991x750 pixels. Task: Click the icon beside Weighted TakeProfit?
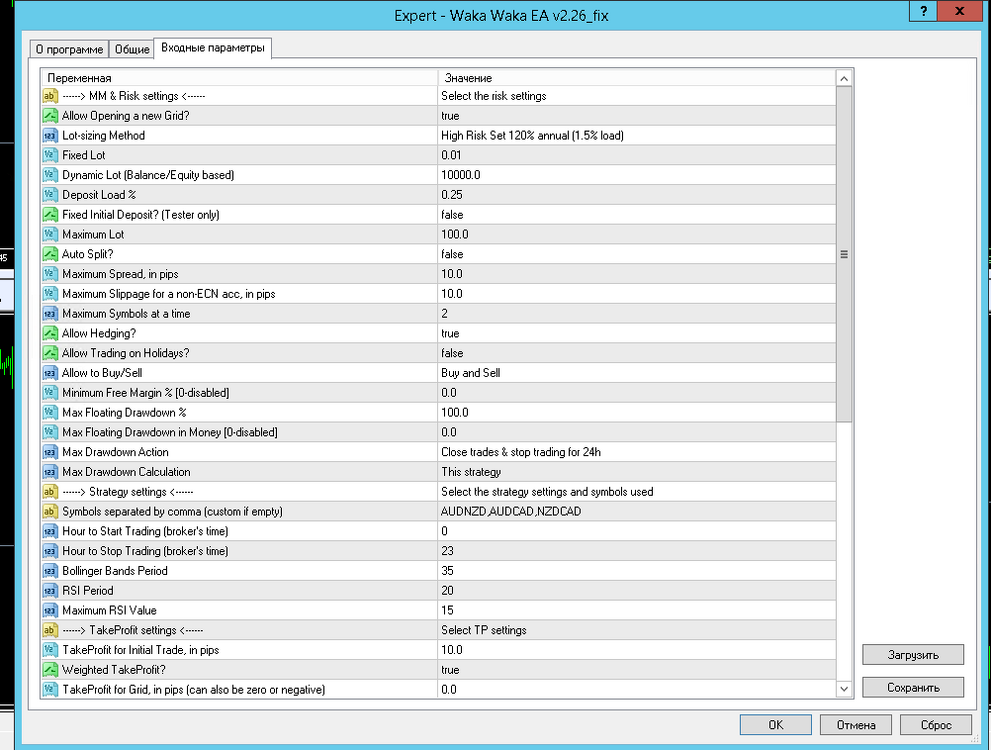pyautogui.click(x=50, y=670)
